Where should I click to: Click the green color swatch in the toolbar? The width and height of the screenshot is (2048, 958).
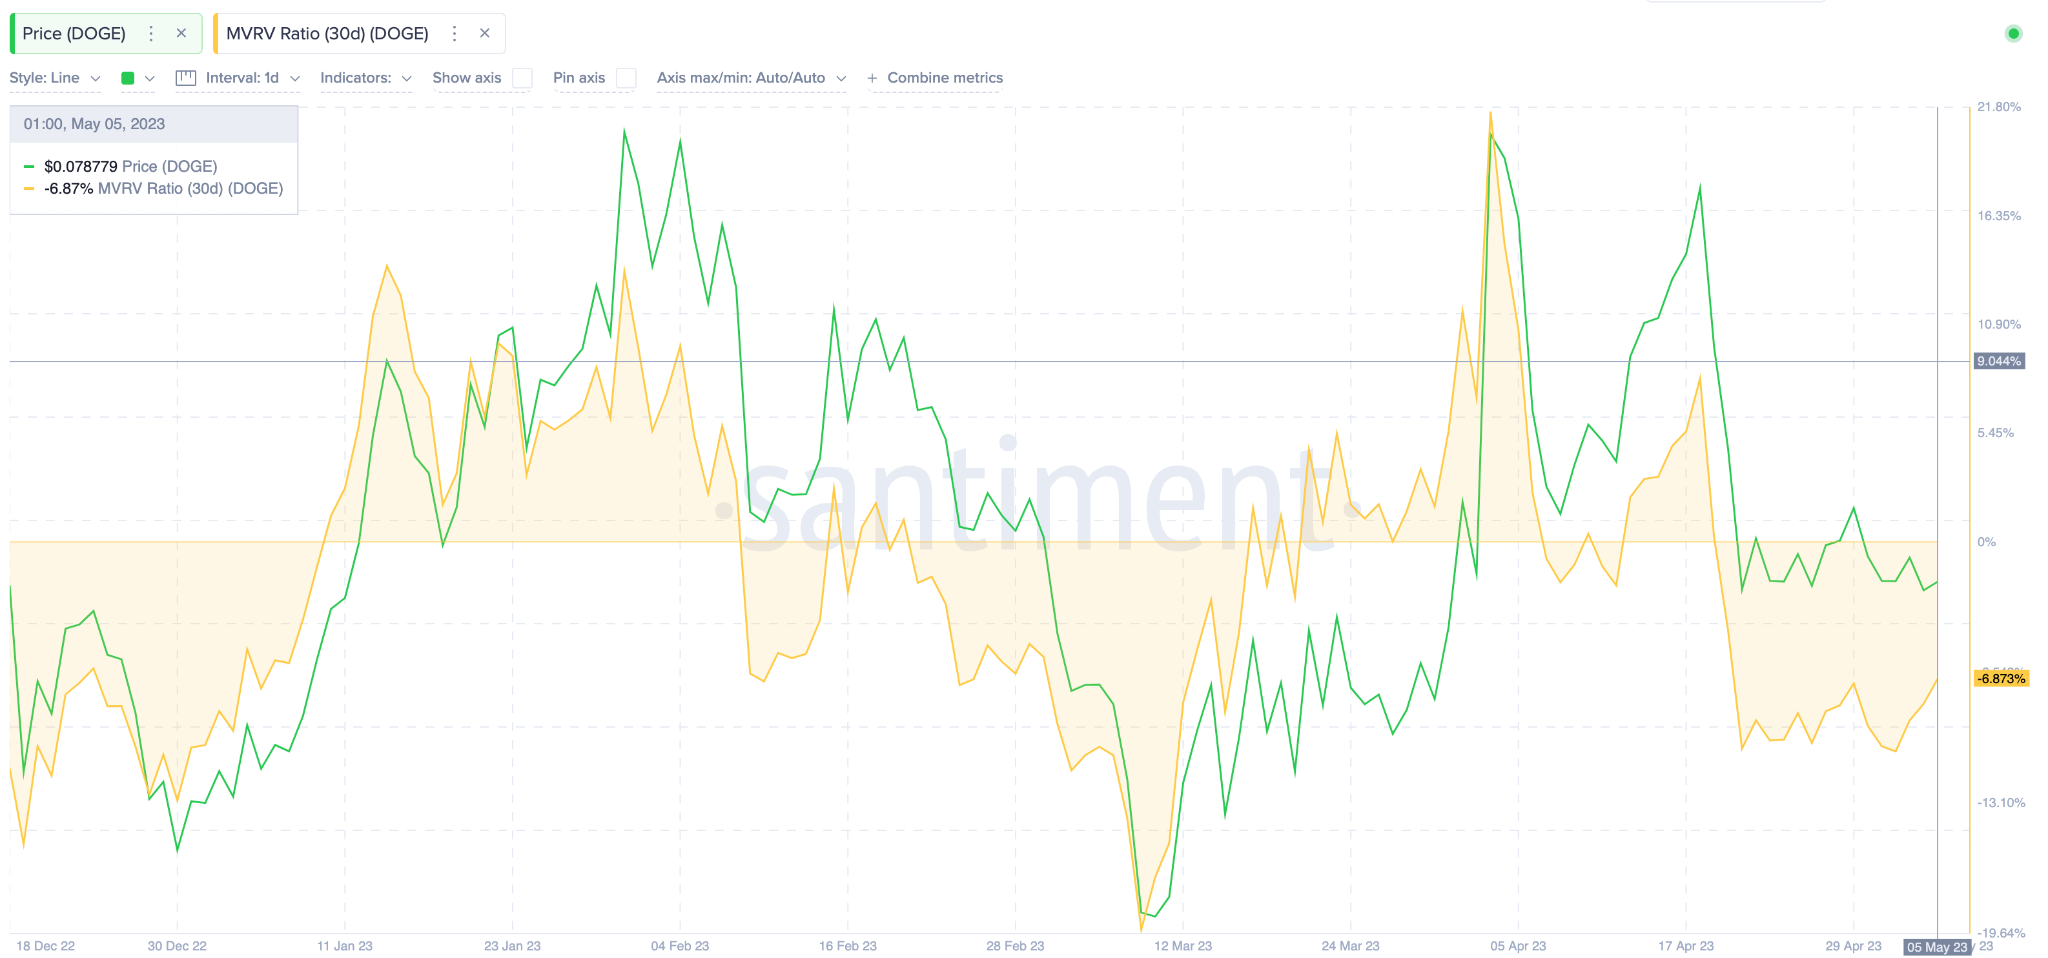tap(126, 77)
